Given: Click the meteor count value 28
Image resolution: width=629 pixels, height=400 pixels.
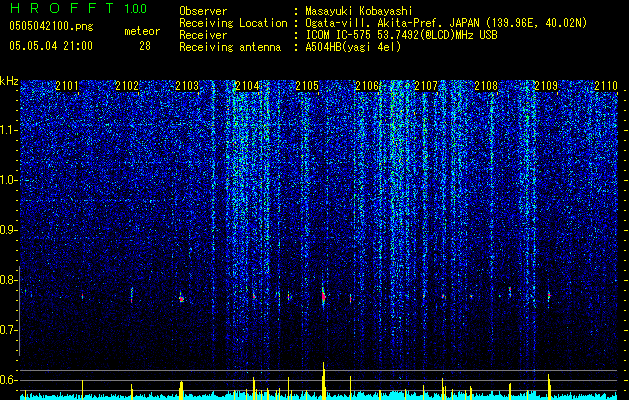Looking at the screenshot, I should tap(145, 46).
